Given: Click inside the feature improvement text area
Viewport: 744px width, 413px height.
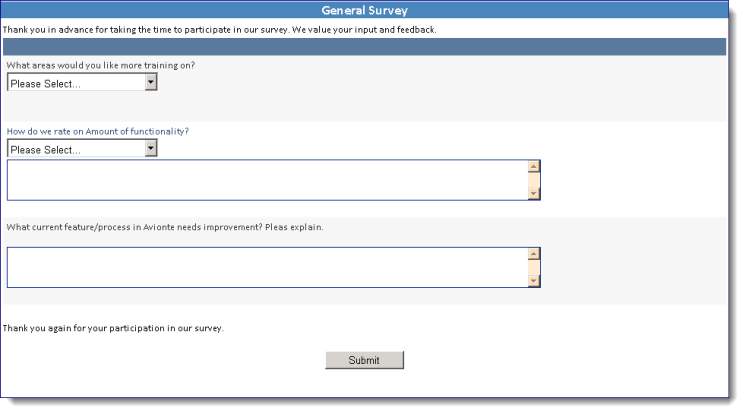Looking at the screenshot, I should coord(268,267).
